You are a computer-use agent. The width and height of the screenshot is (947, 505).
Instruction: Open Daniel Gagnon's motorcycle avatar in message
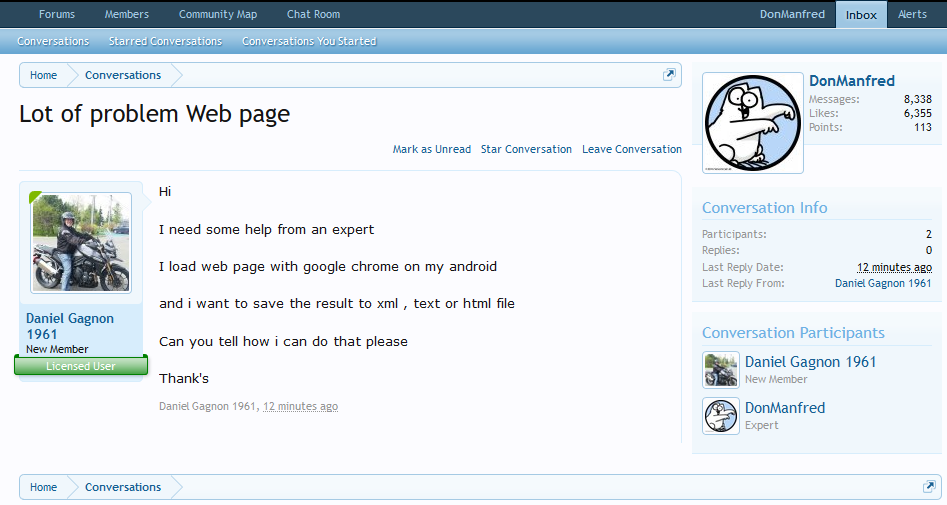pyautogui.click(x=81, y=243)
